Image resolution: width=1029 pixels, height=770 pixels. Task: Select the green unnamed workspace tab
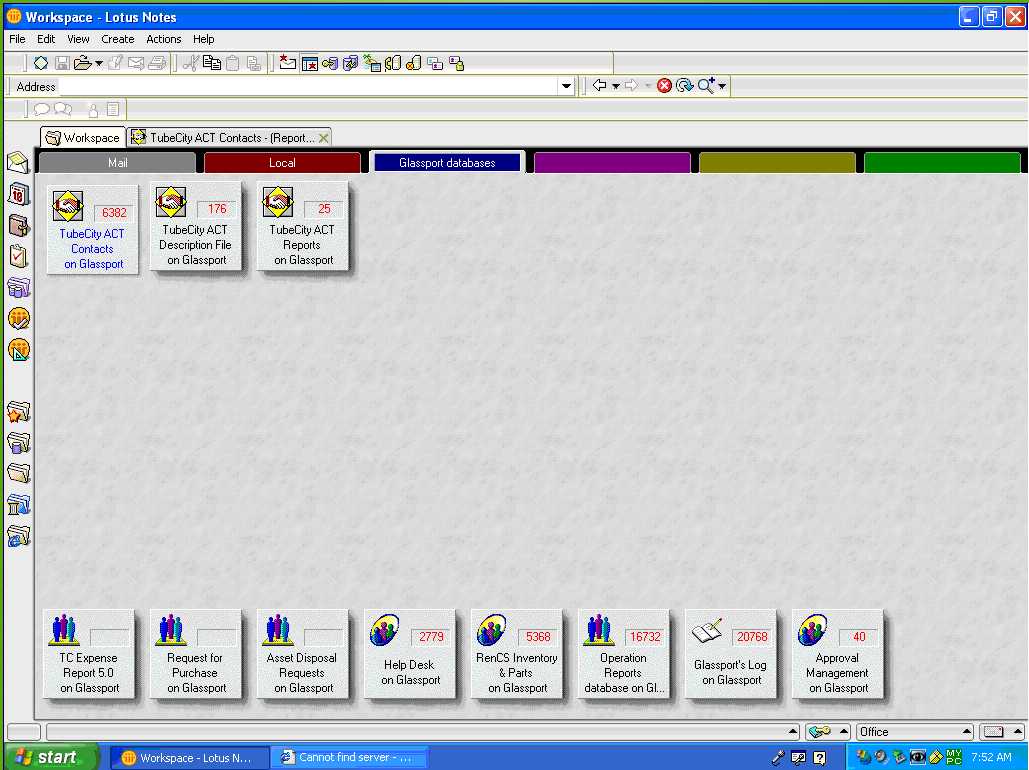tap(942, 163)
